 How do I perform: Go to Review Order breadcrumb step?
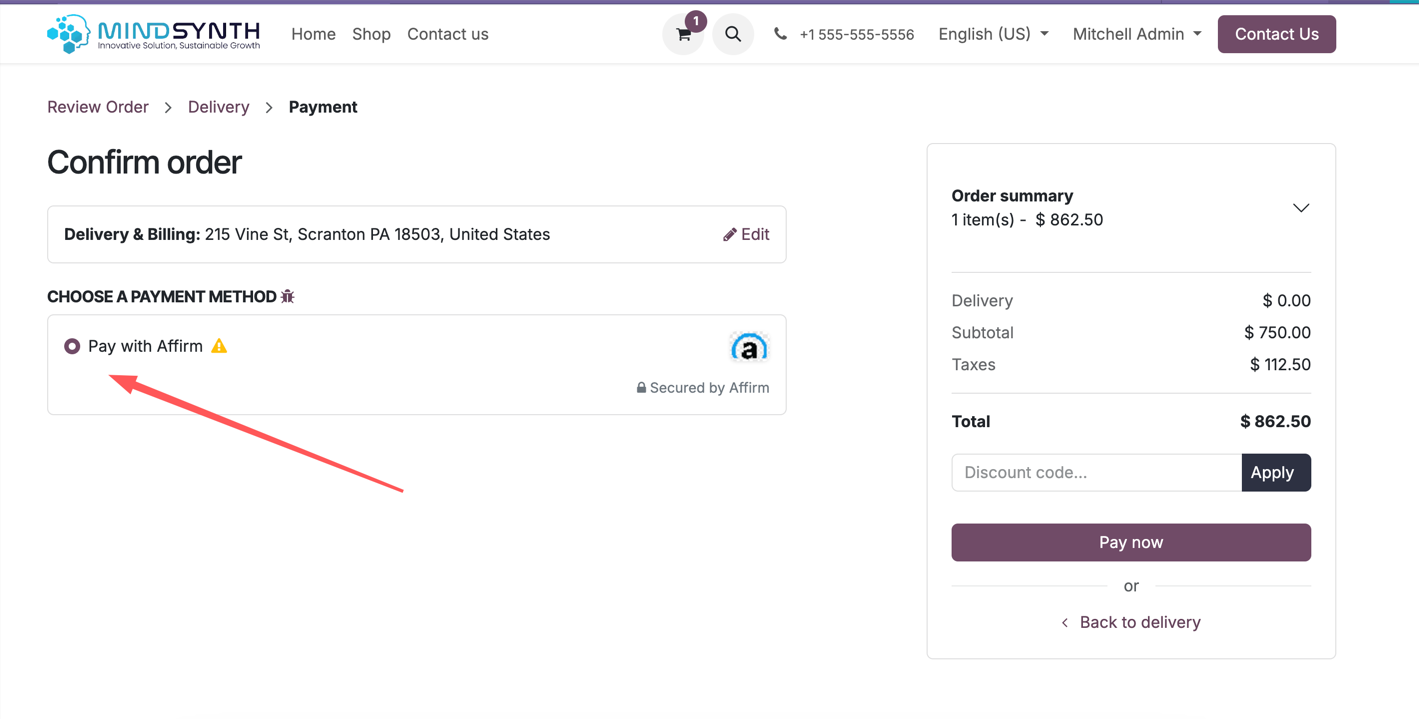[x=98, y=107]
